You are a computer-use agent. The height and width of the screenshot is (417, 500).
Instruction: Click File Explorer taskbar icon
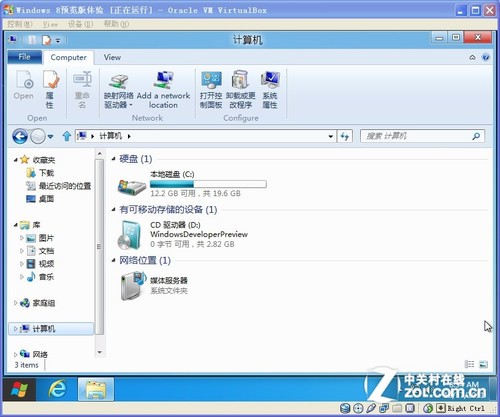click(x=96, y=389)
